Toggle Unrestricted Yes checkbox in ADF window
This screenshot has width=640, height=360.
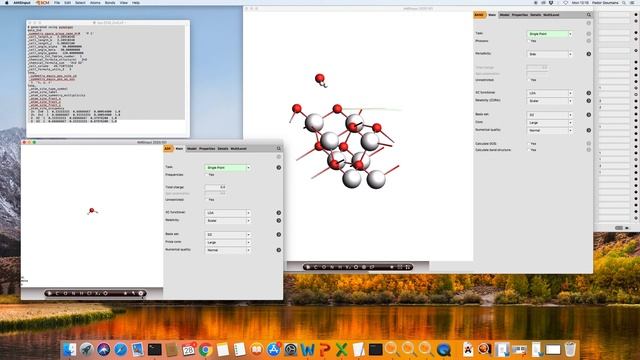tap(207, 200)
